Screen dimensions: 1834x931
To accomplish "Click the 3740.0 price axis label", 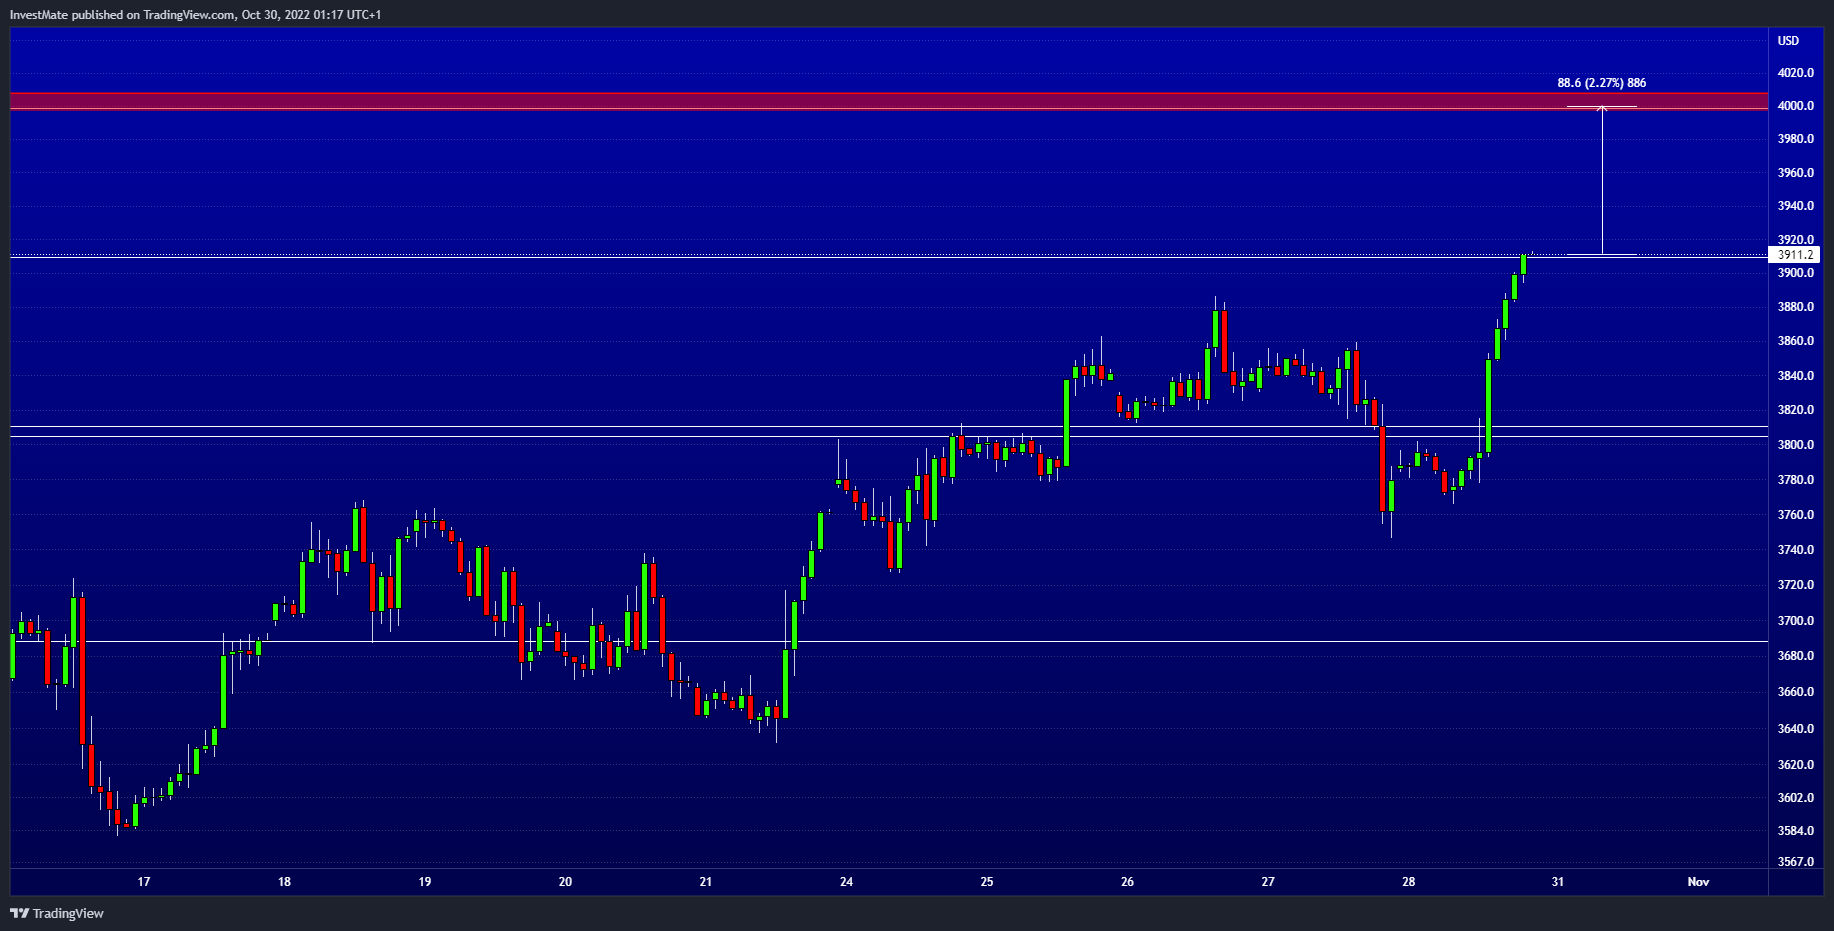I will 1796,550.
